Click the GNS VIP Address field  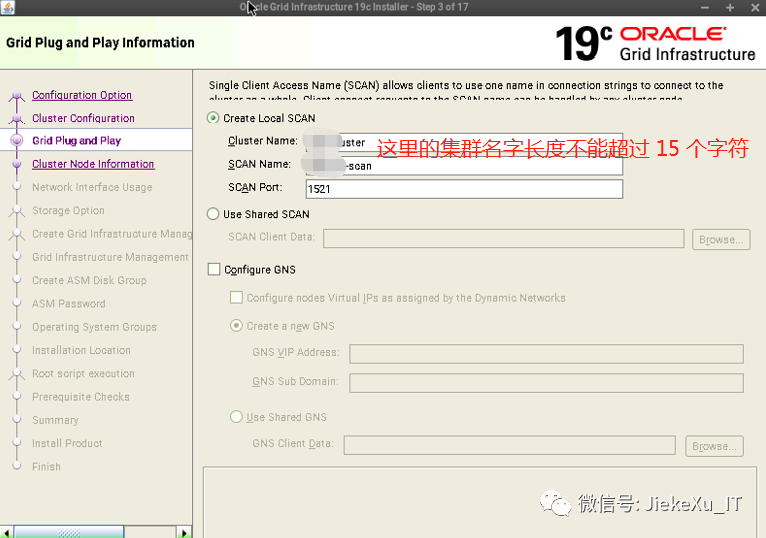tap(546, 354)
